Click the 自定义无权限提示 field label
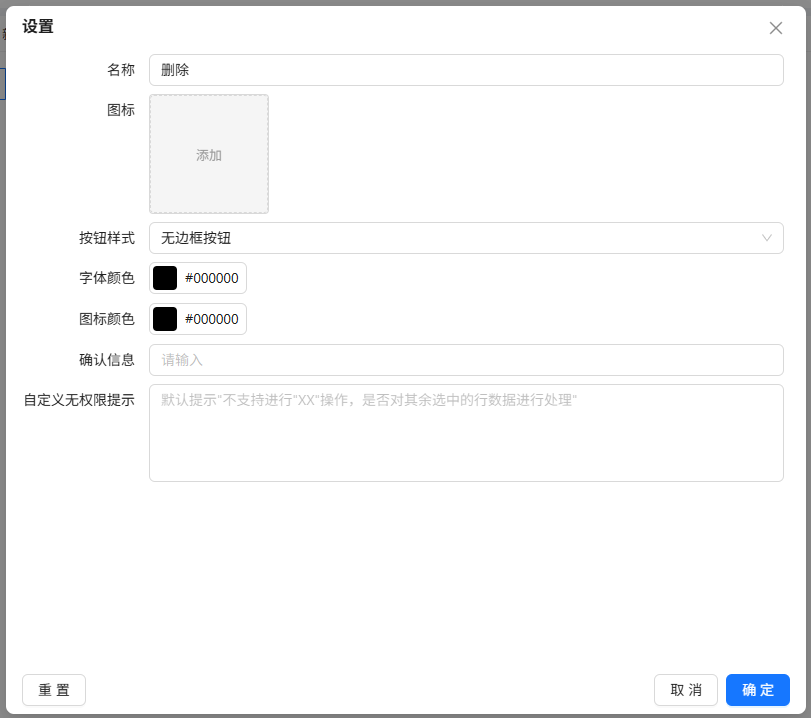The height and width of the screenshot is (718, 811). pos(79,400)
